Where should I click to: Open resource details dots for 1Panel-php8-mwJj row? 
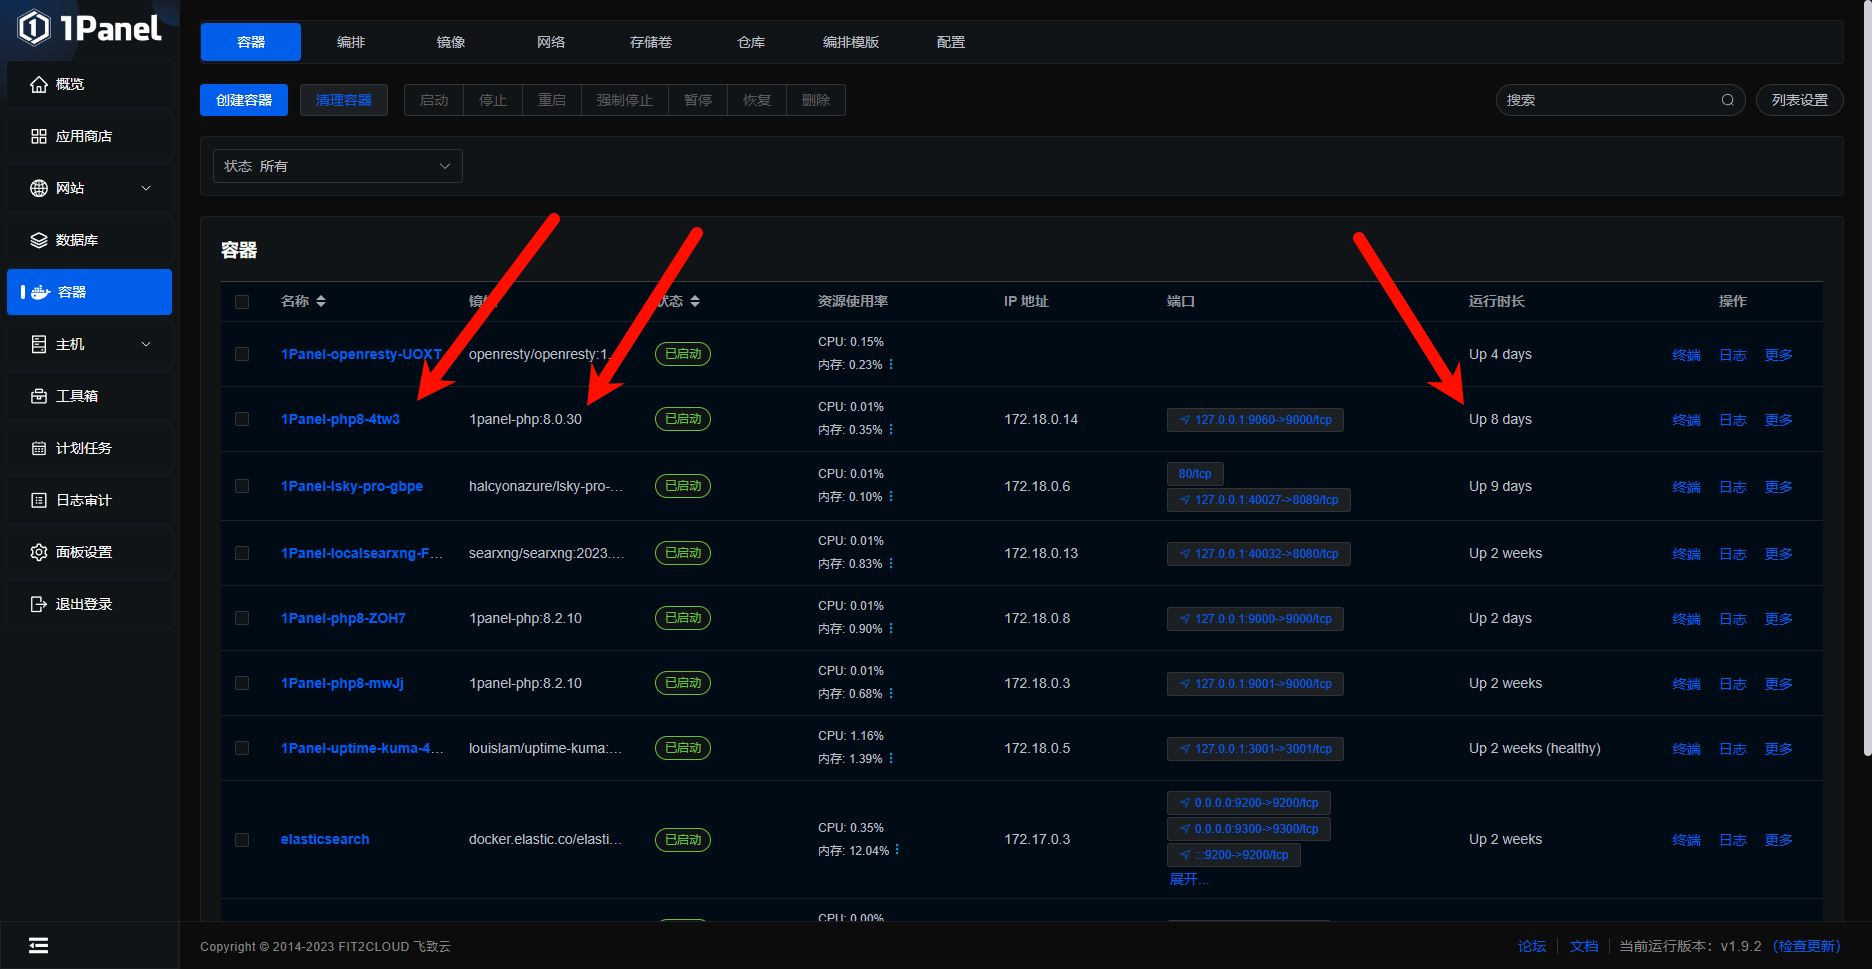click(891, 694)
